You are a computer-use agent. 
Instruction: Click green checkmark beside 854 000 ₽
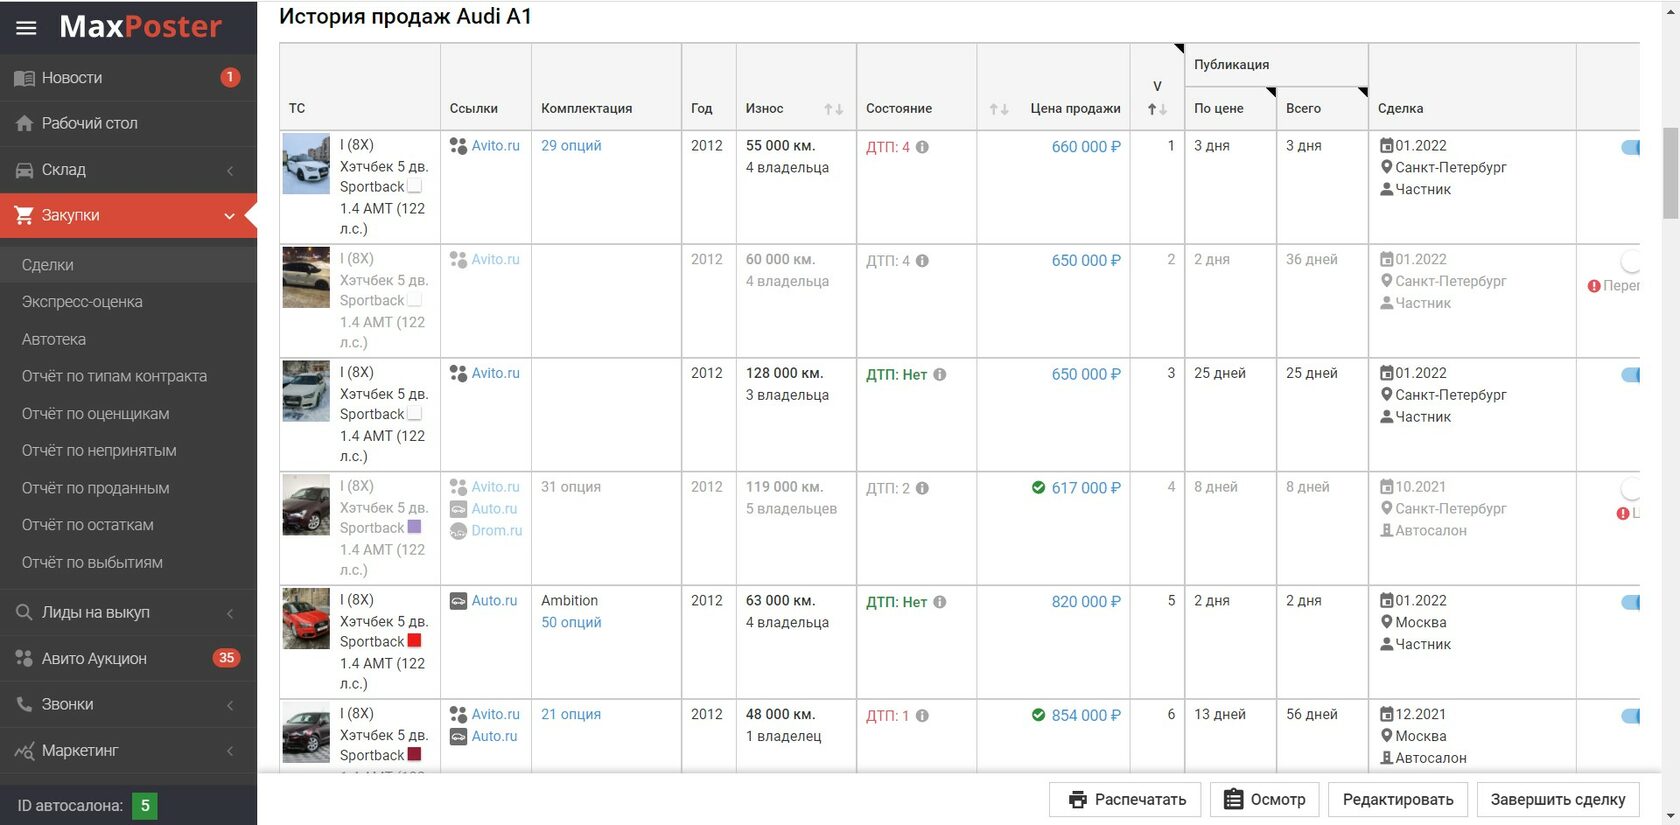click(x=1038, y=715)
